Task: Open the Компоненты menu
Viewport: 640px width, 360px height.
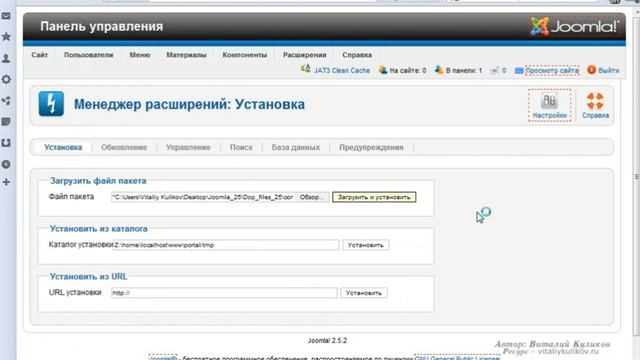Action: (244, 55)
